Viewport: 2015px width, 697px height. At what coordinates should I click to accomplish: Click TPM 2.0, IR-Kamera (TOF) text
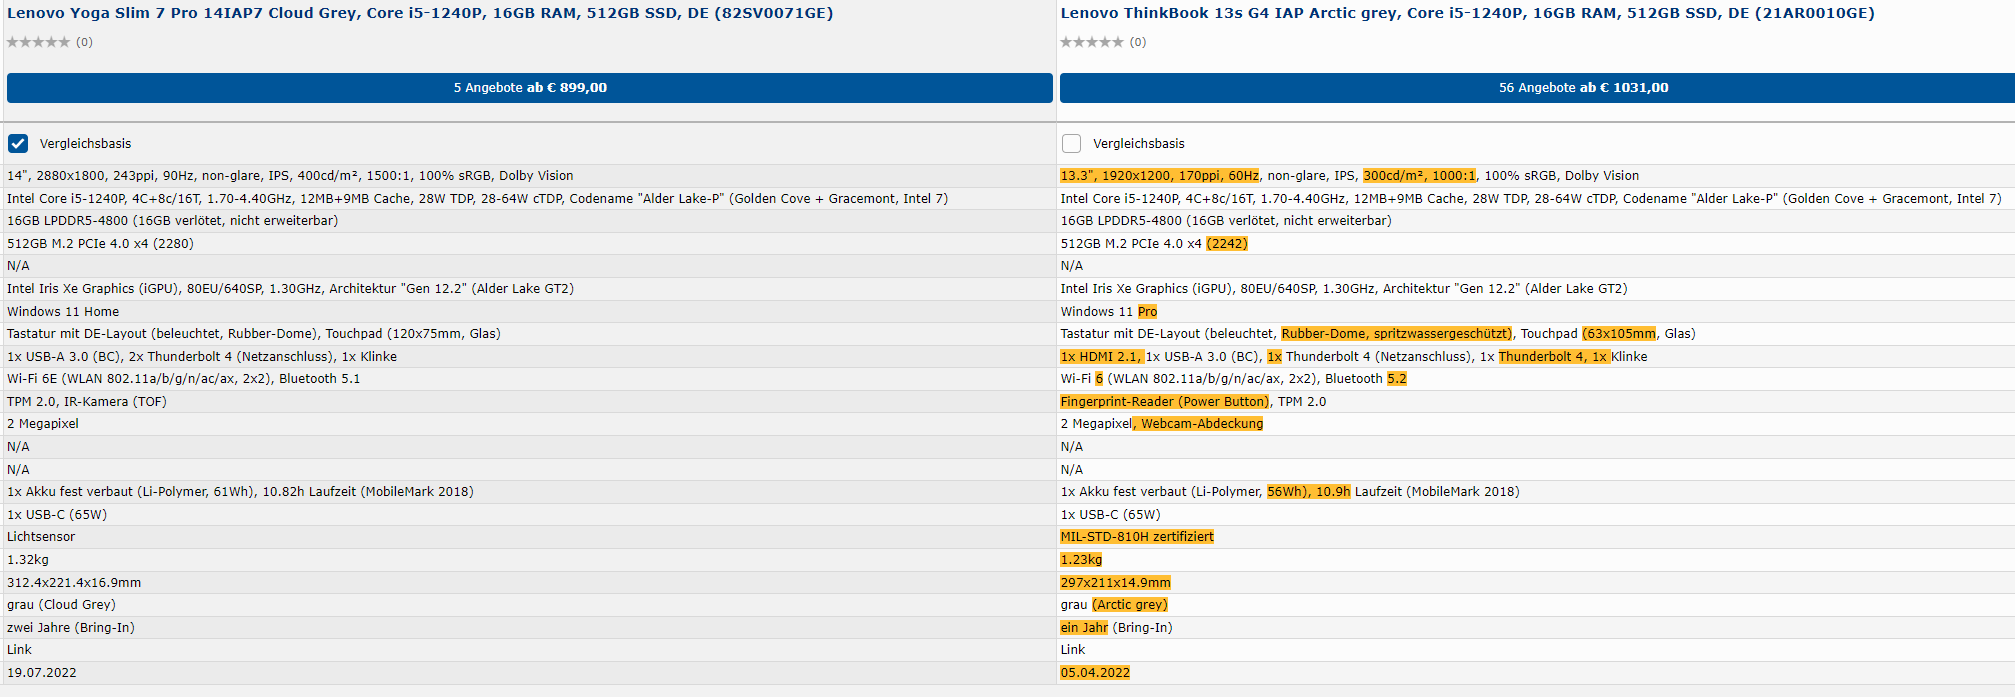[87, 402]
